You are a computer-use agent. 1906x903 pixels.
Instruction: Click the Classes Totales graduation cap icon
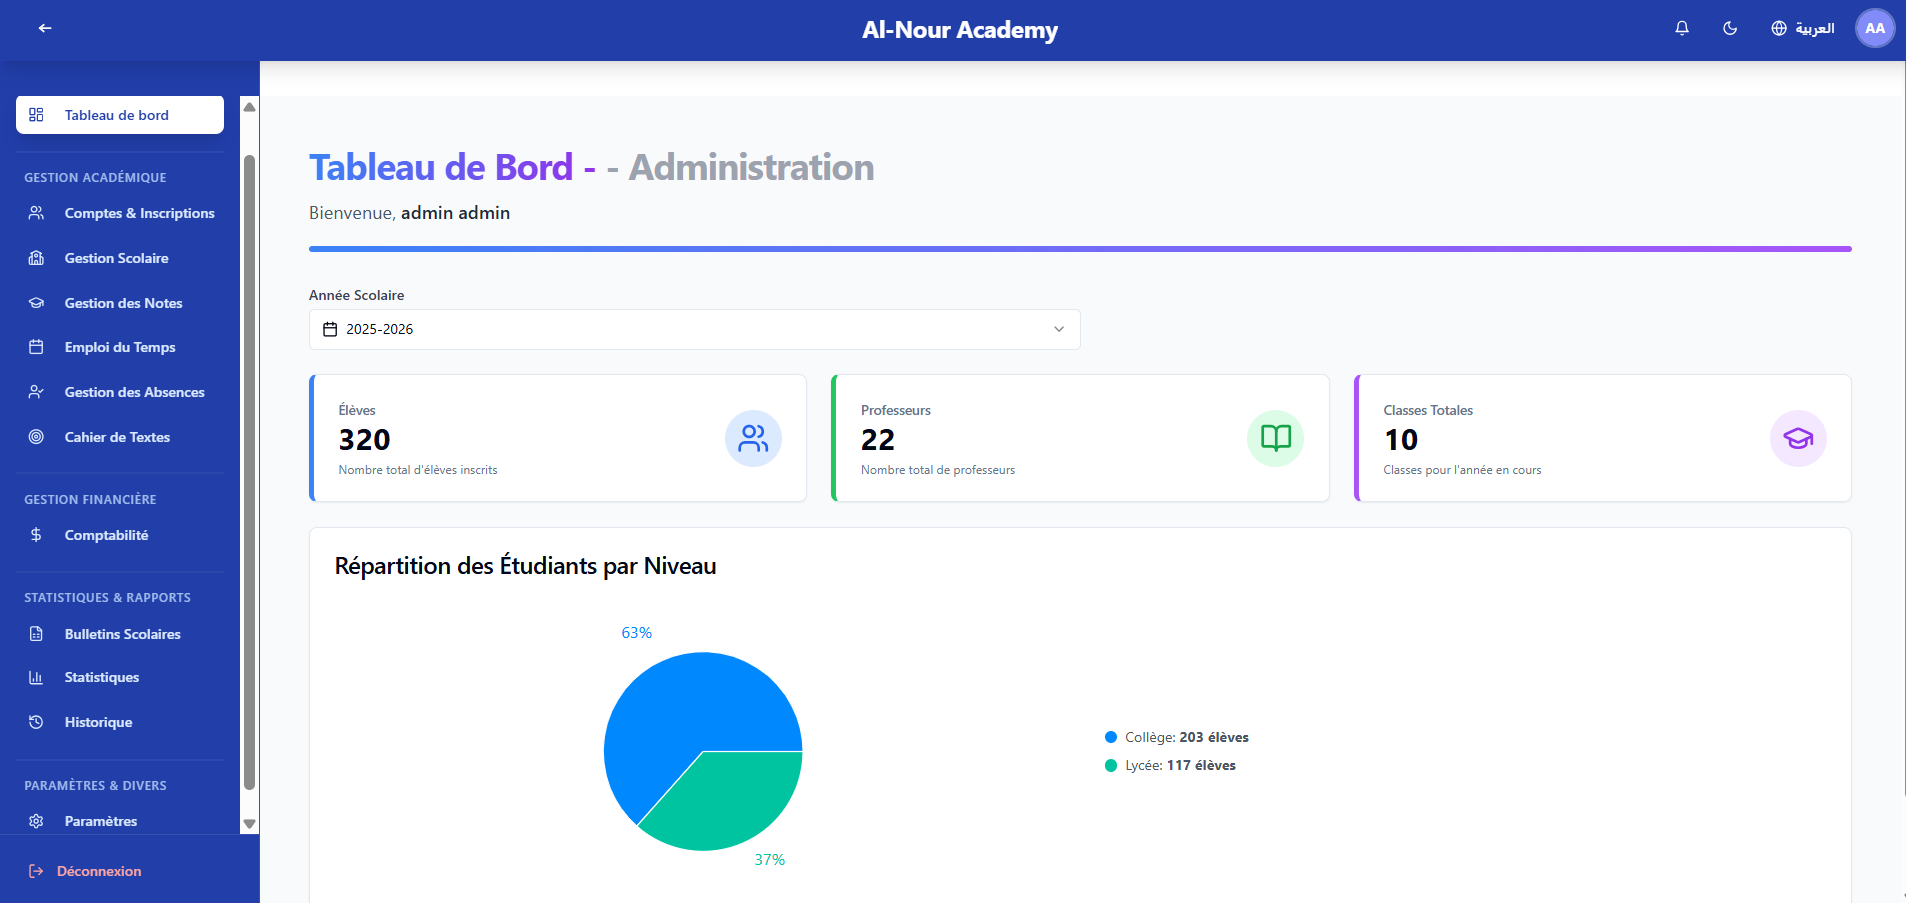(1798, 438)
